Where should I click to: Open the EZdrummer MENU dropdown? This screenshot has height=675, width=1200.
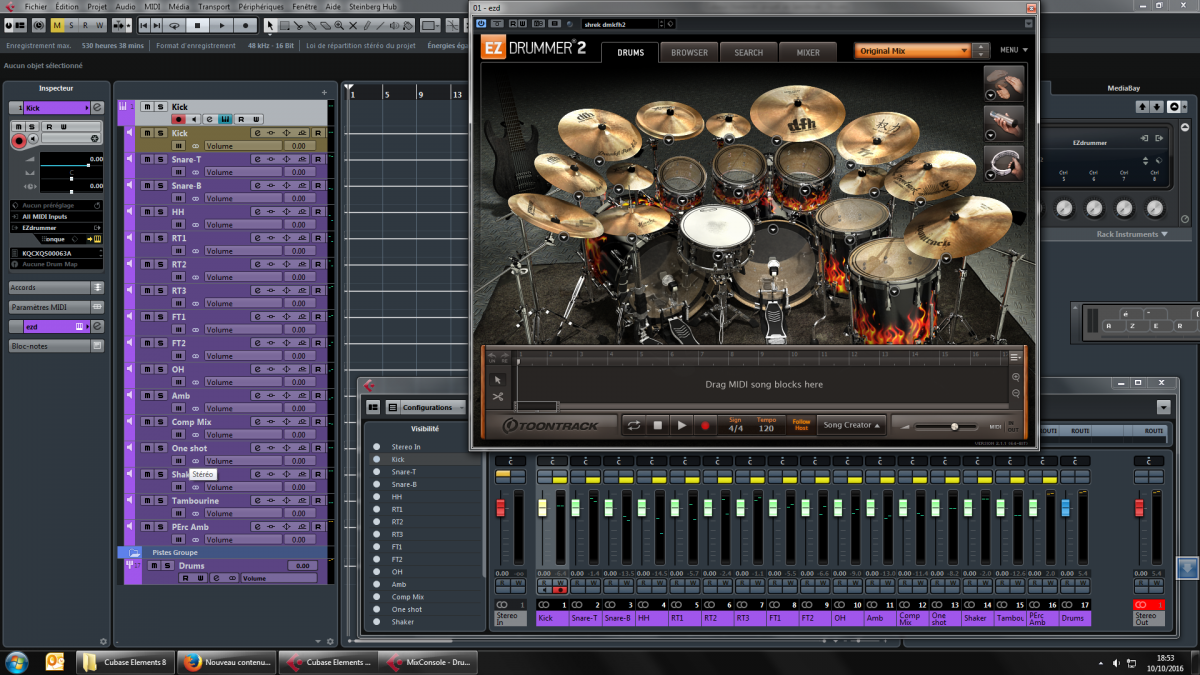[1013, 50]
